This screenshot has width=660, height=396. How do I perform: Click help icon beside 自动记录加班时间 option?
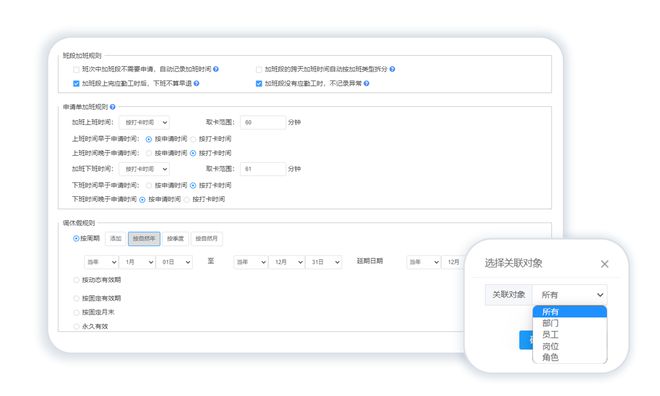point(216,69)
